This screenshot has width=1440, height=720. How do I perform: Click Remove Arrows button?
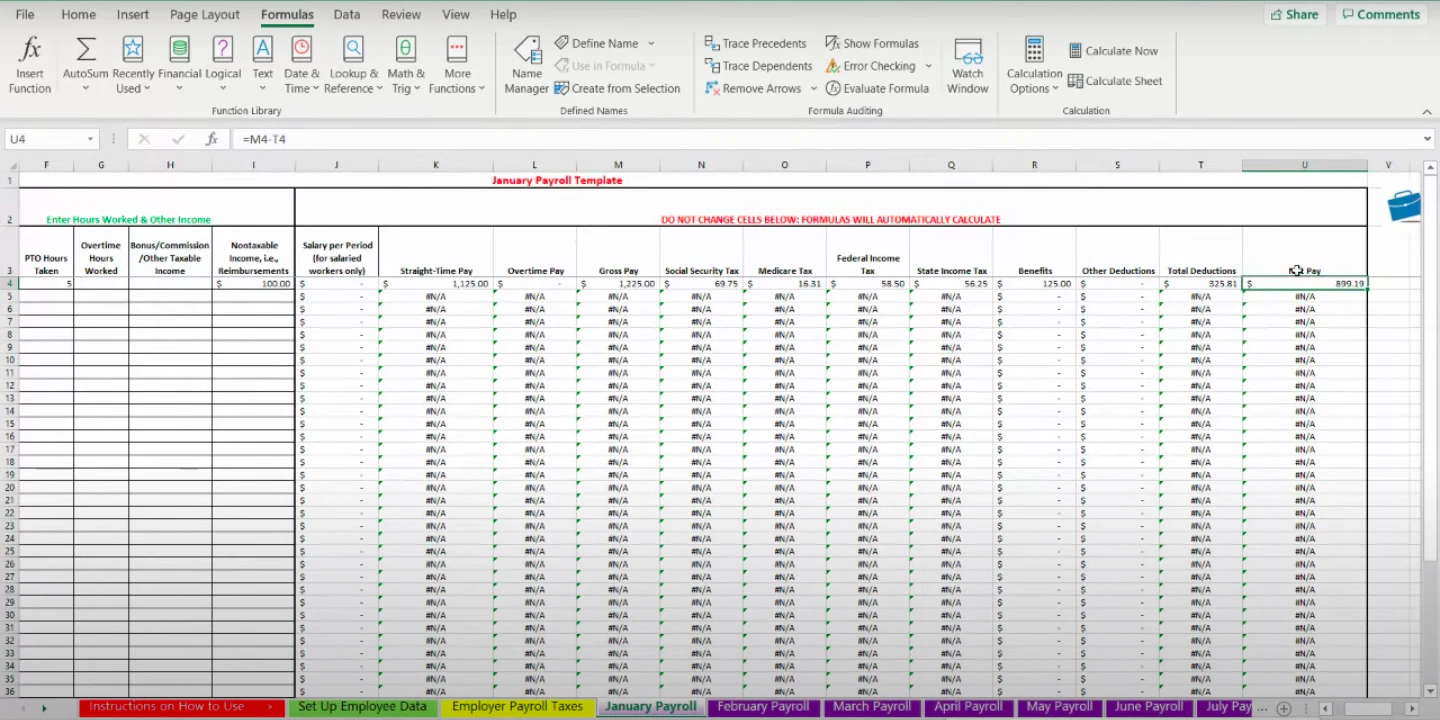tap(753, 88)
